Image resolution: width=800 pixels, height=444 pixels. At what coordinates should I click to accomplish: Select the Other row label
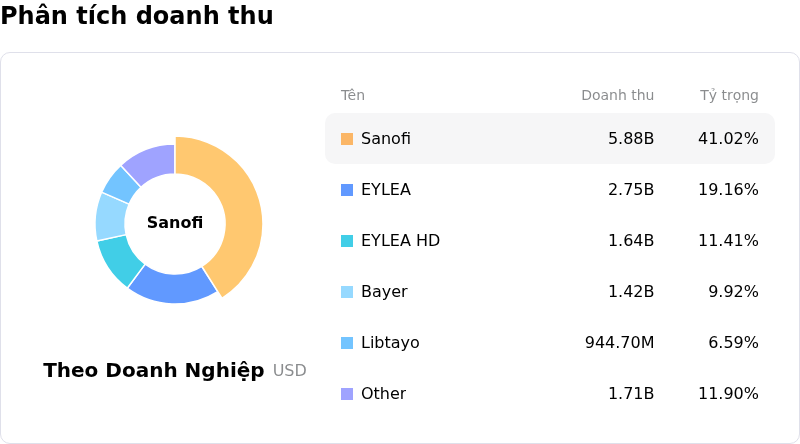point(383,394)
